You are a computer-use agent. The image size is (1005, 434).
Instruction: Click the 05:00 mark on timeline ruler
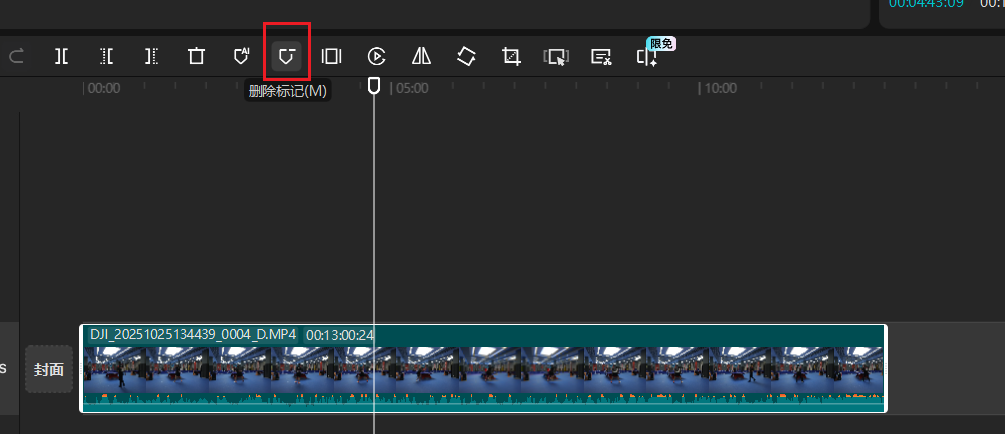[412, 88]
